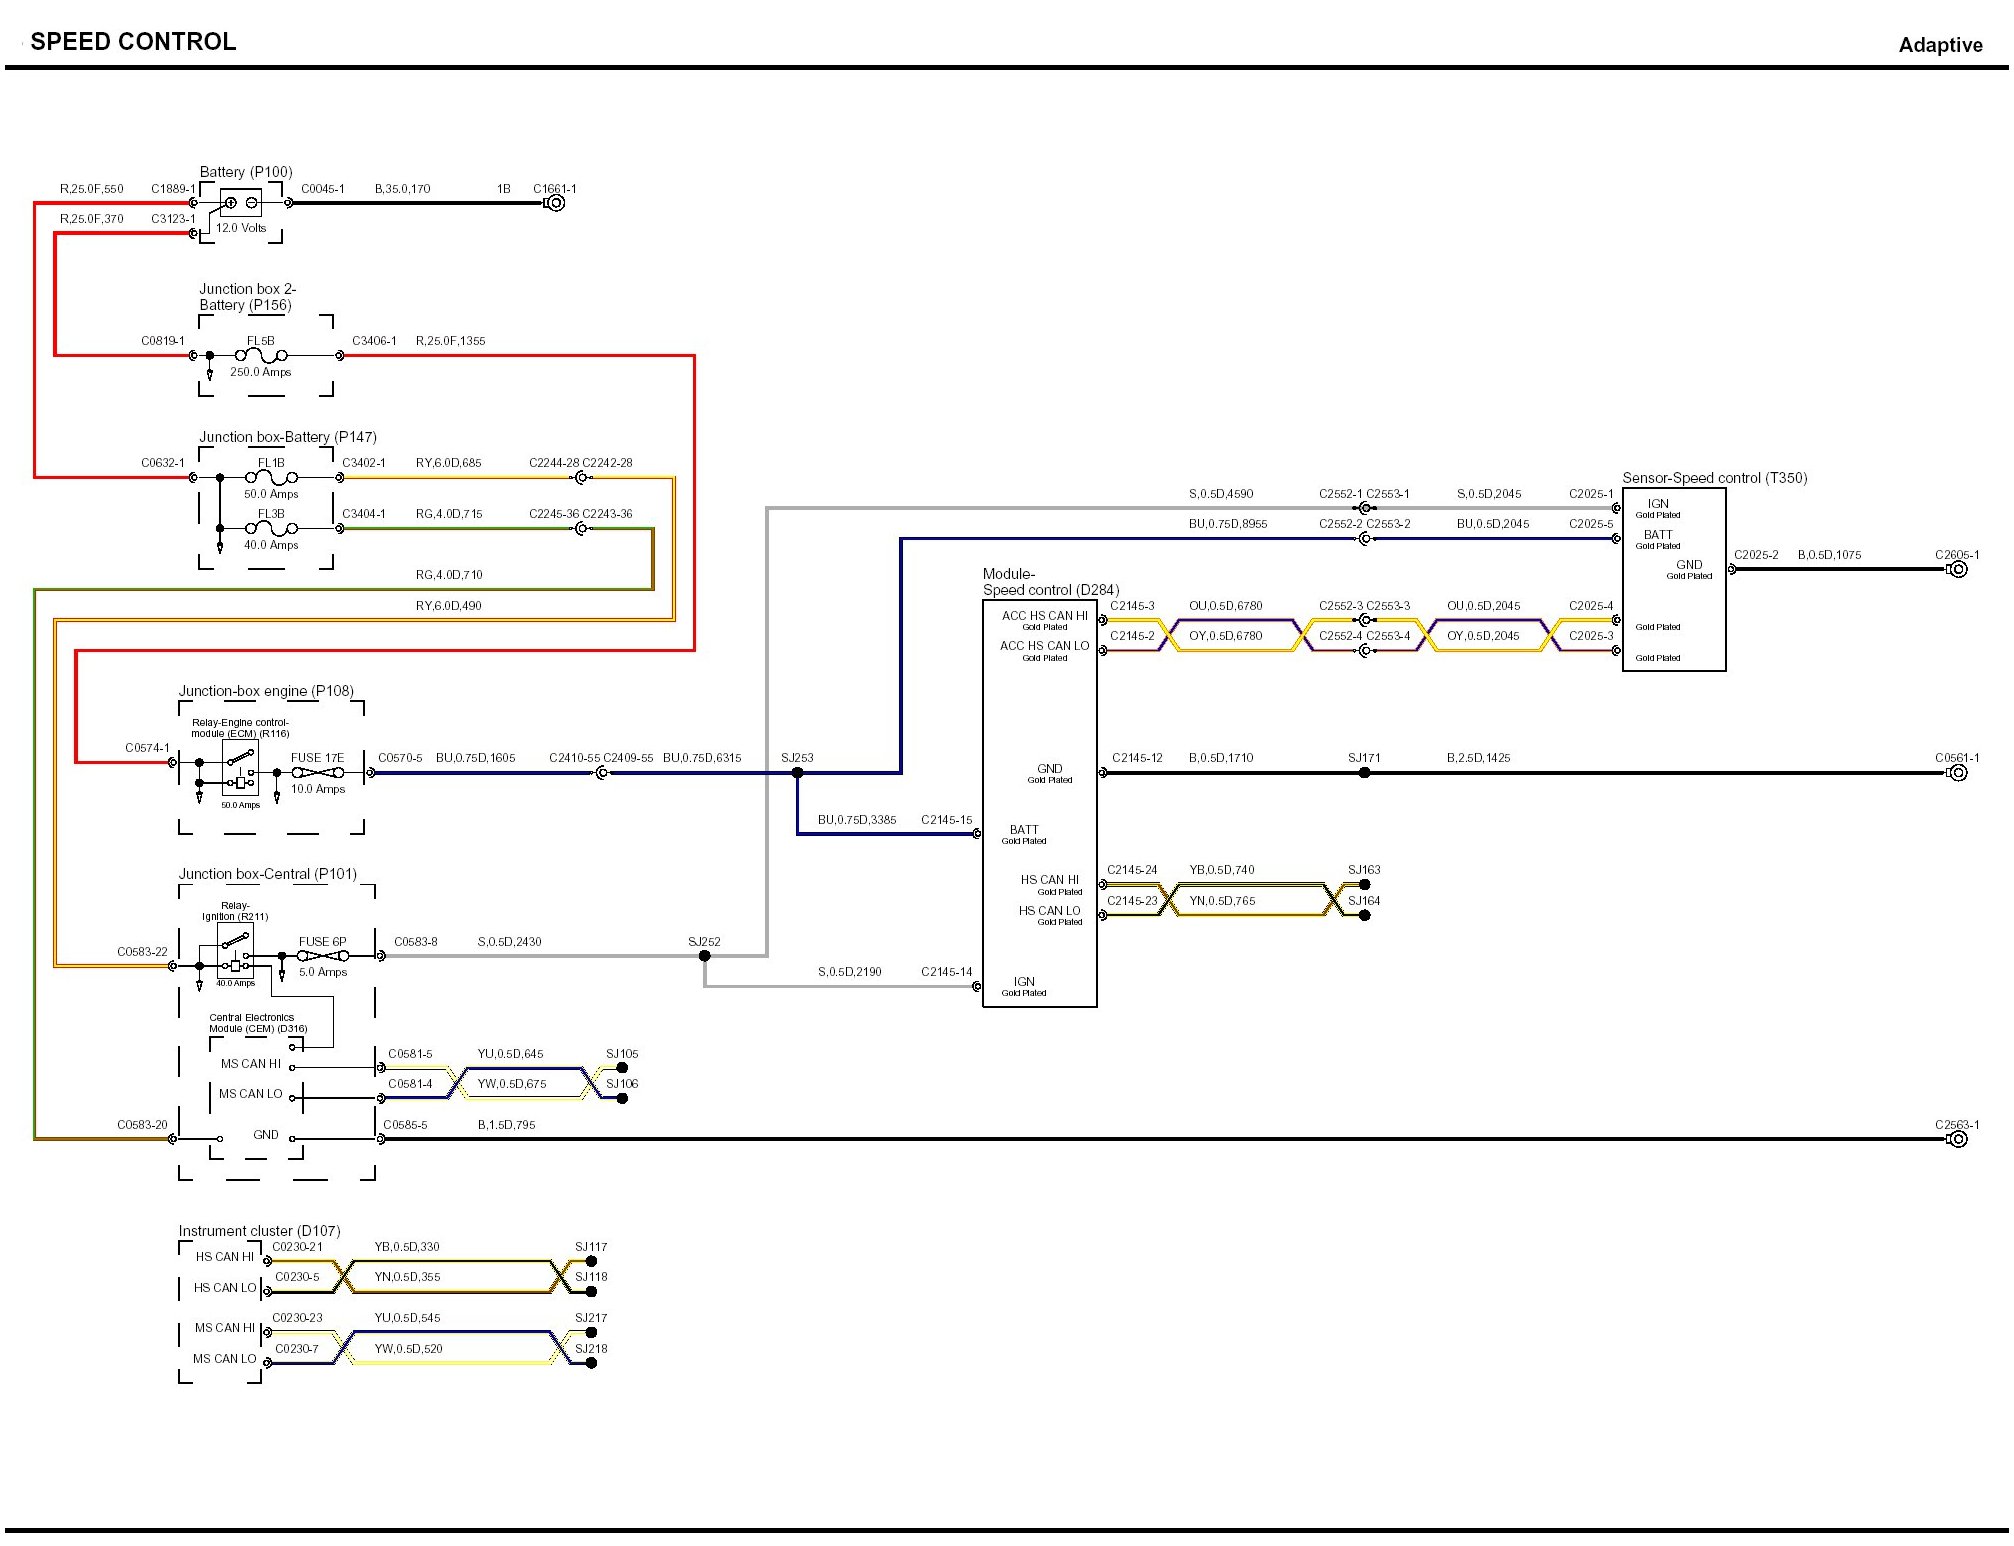This screenshot has width=2014, height=1546.
Task: Click the FL5B 250 Amp fuse symbol
Action: click(x=261, y=355)
